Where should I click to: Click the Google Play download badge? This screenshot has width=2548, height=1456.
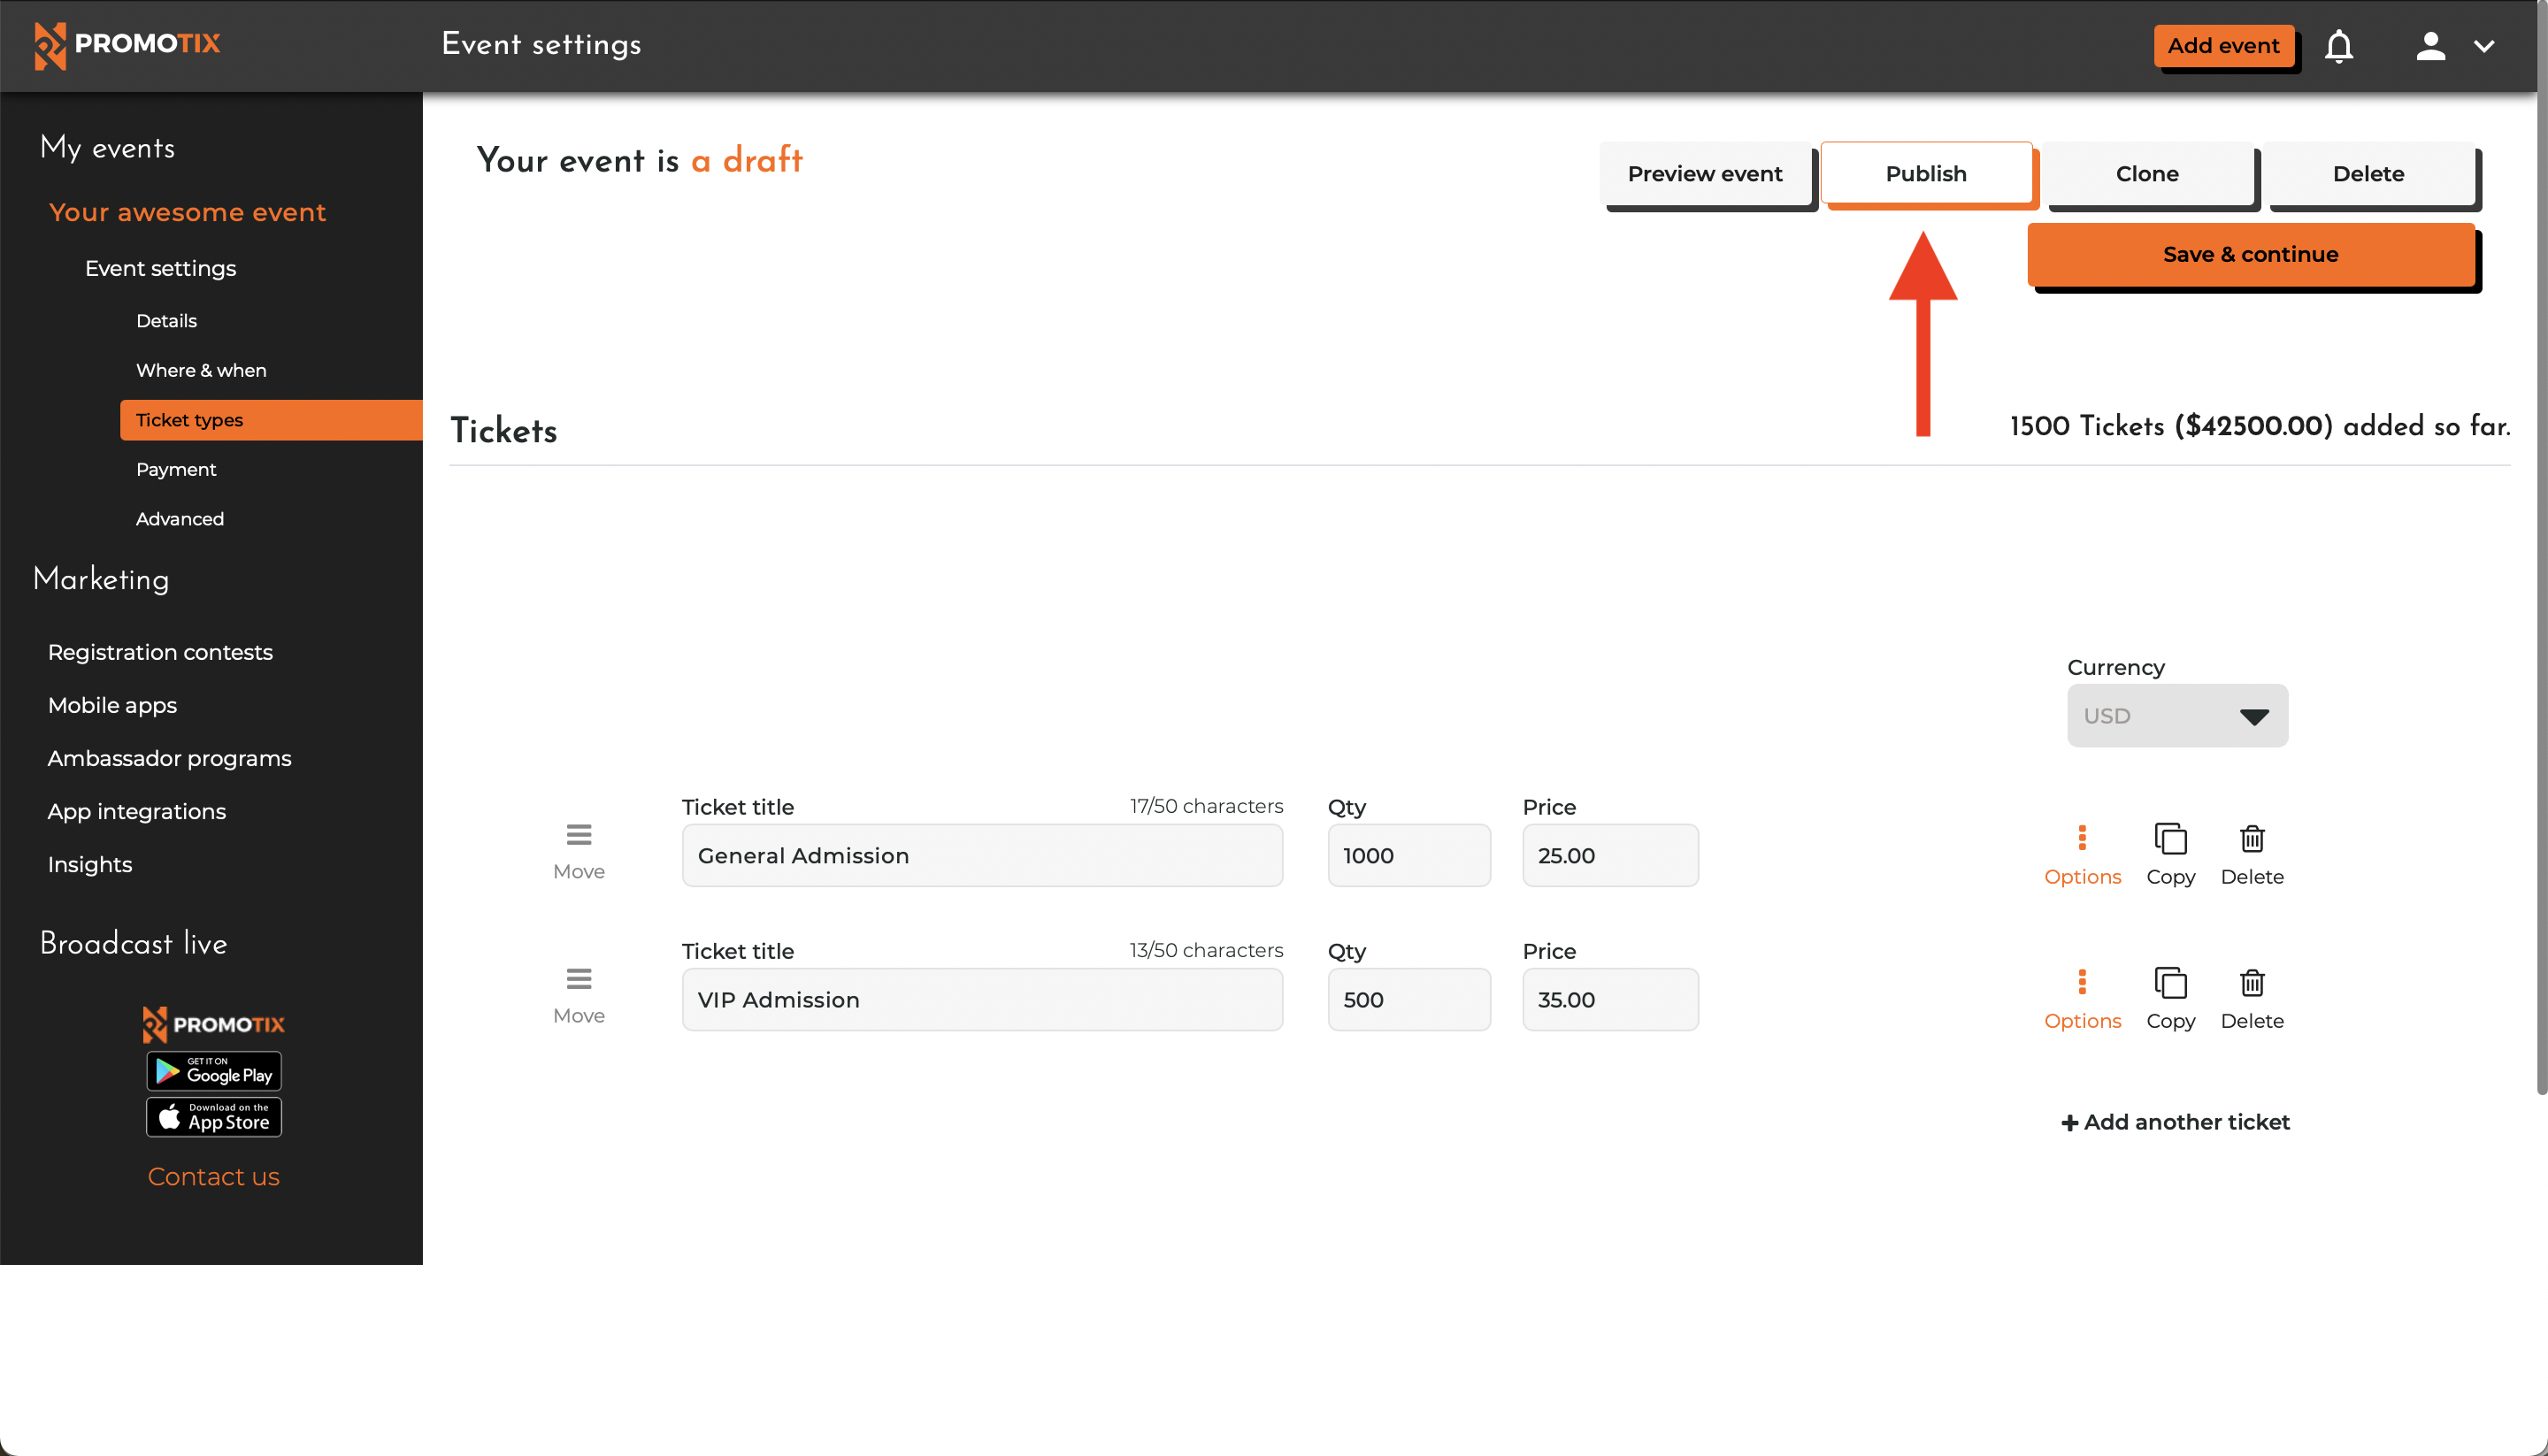[x=213, y=1071]
